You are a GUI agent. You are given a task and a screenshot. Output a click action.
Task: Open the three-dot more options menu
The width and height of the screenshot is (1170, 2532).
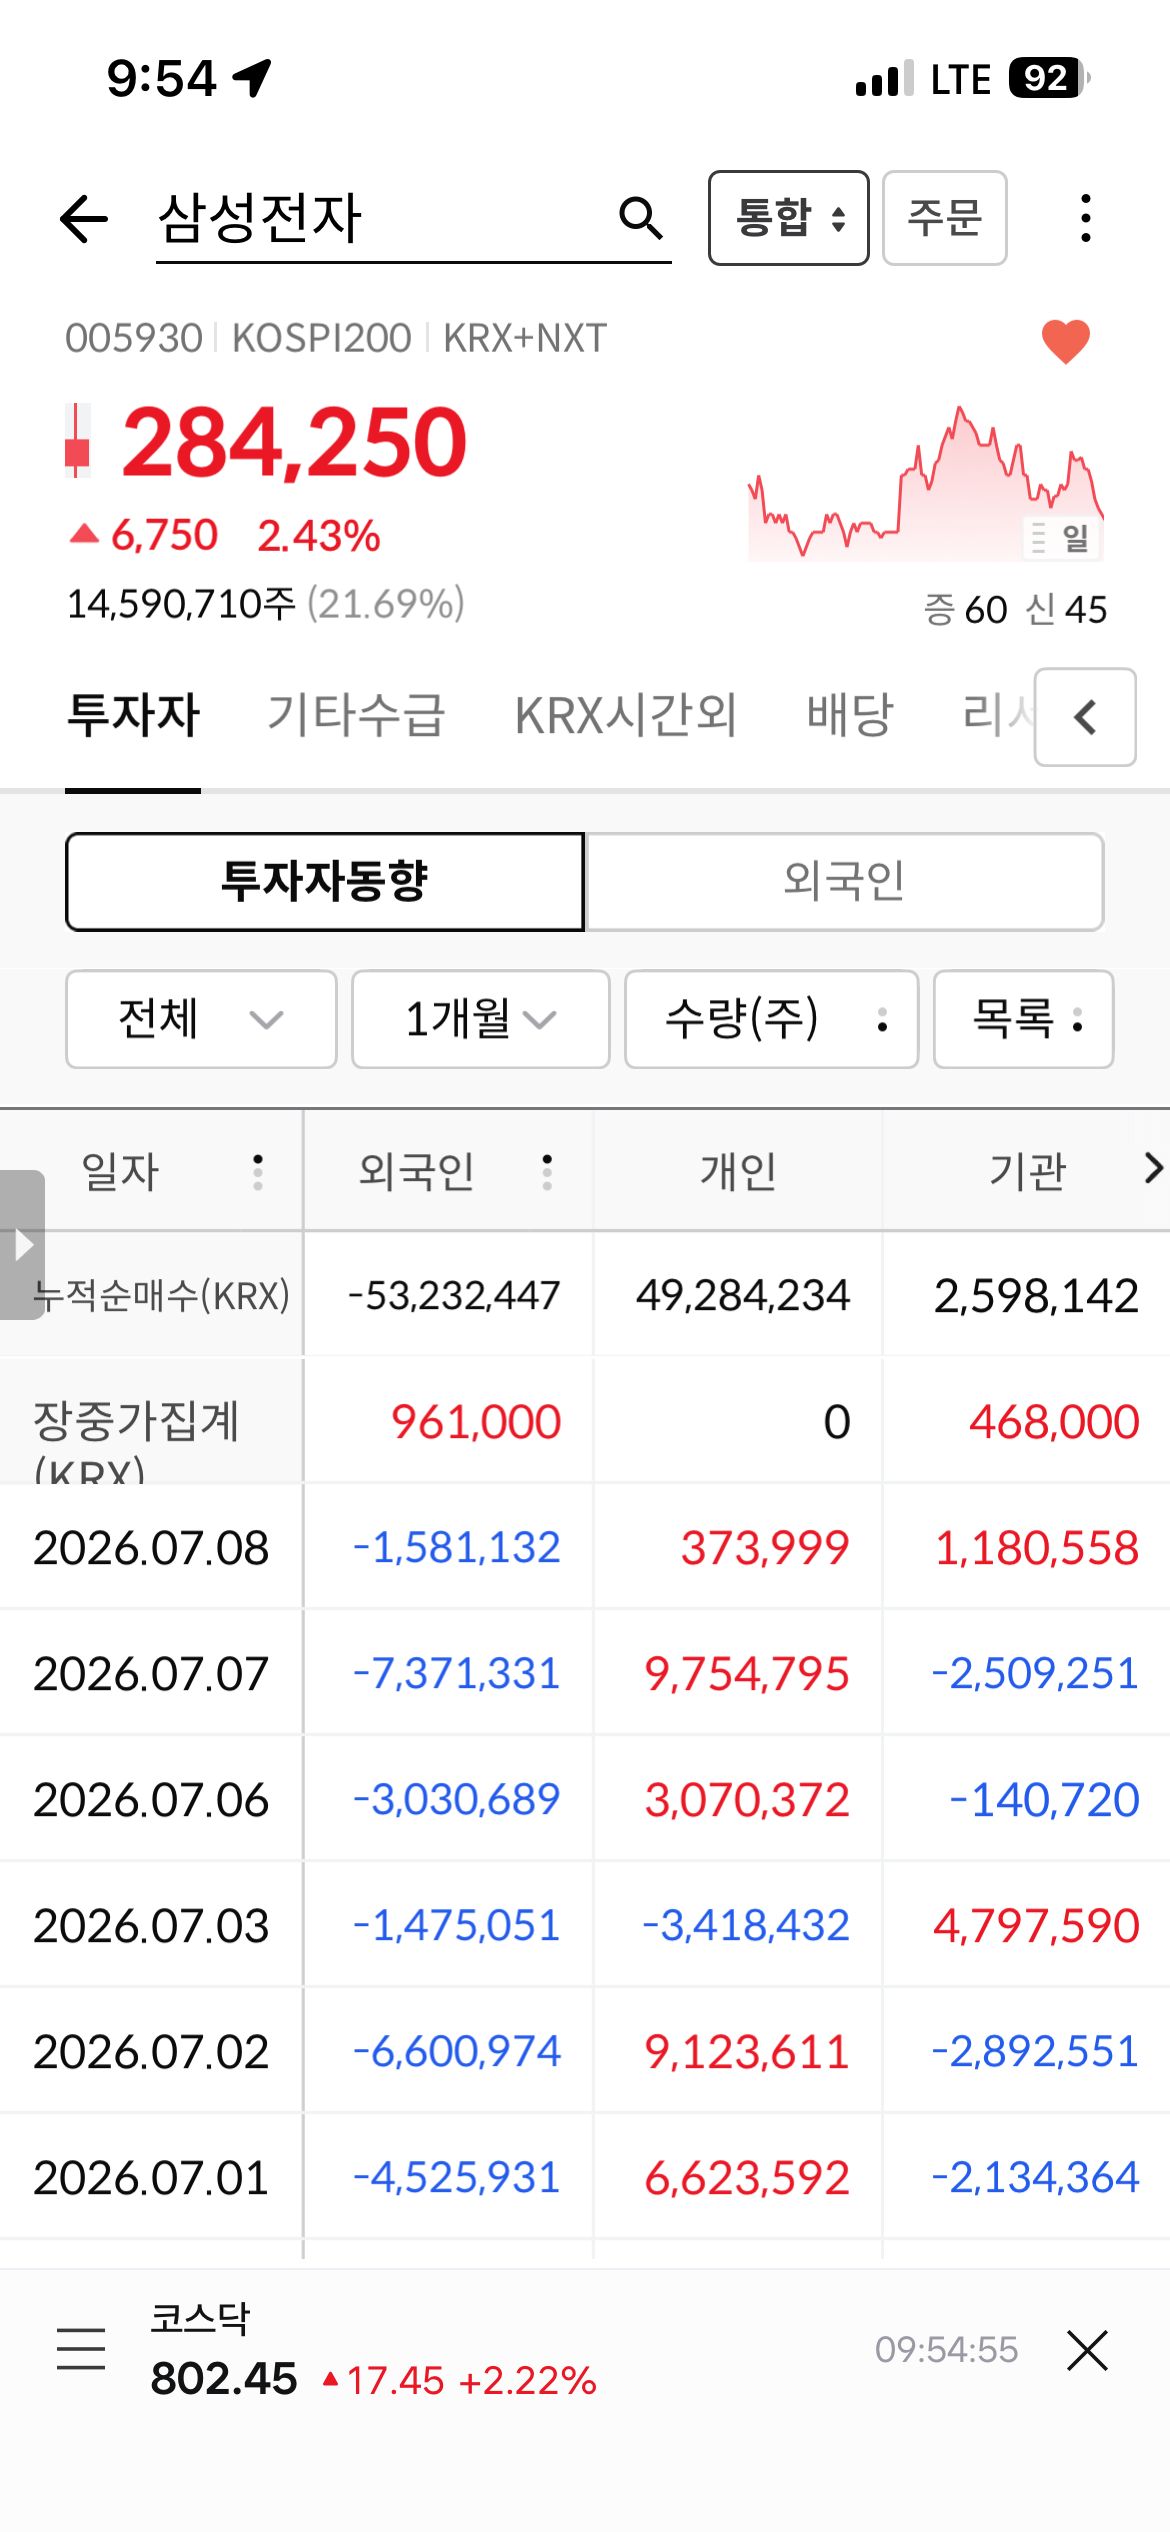point(1086,218)
